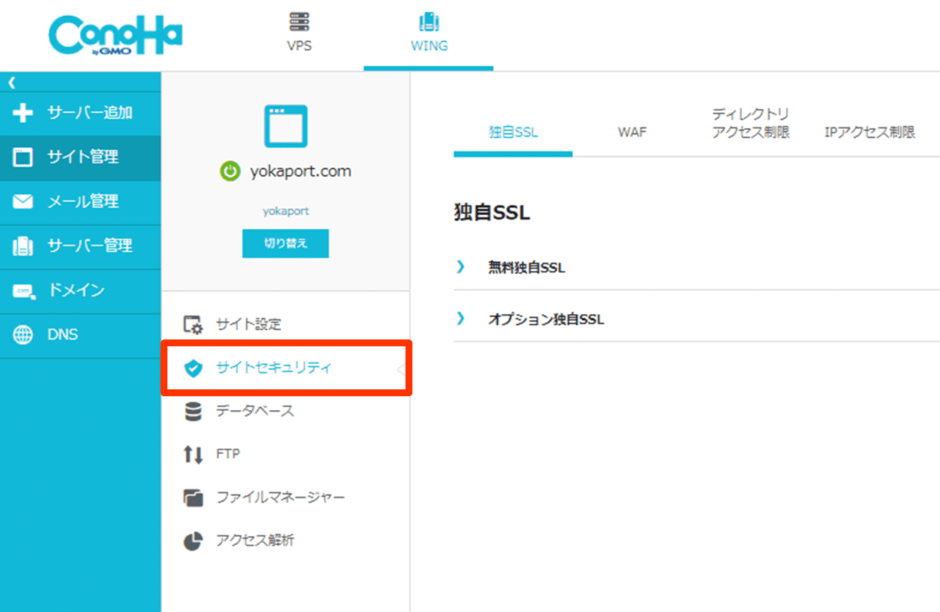Select the メール管理 envelope entry
Image resolution: width=940 pixels, height=612 pixels.
point(80,202)
